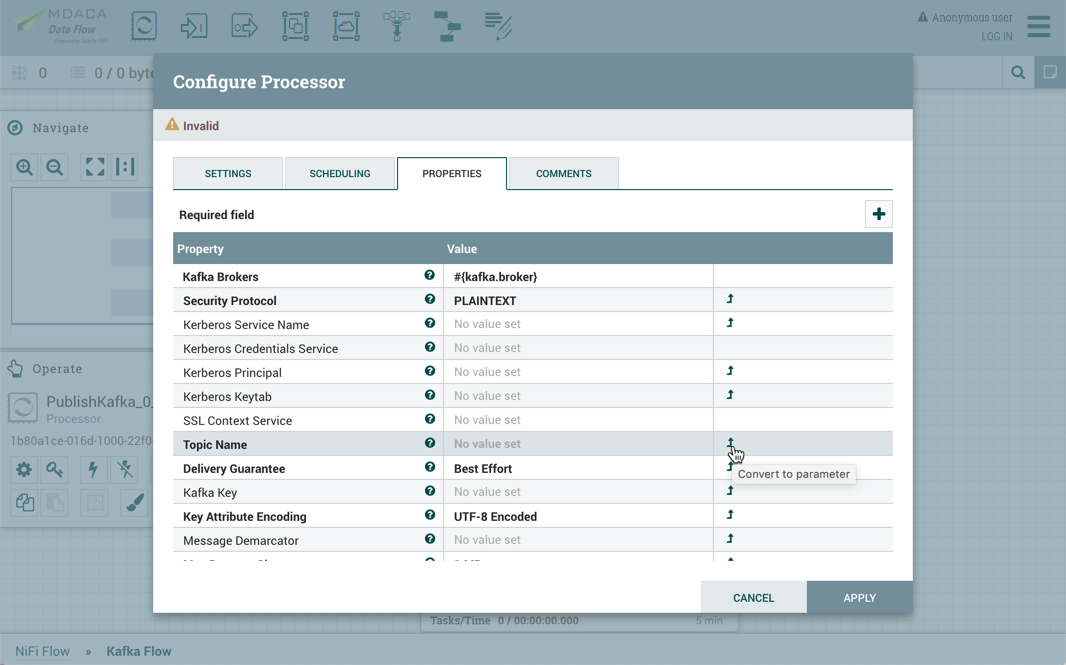This screenshot has height=665, width=1066.
Task: Click help icon next to SSL Context Service
Action: tap(429, 420)
